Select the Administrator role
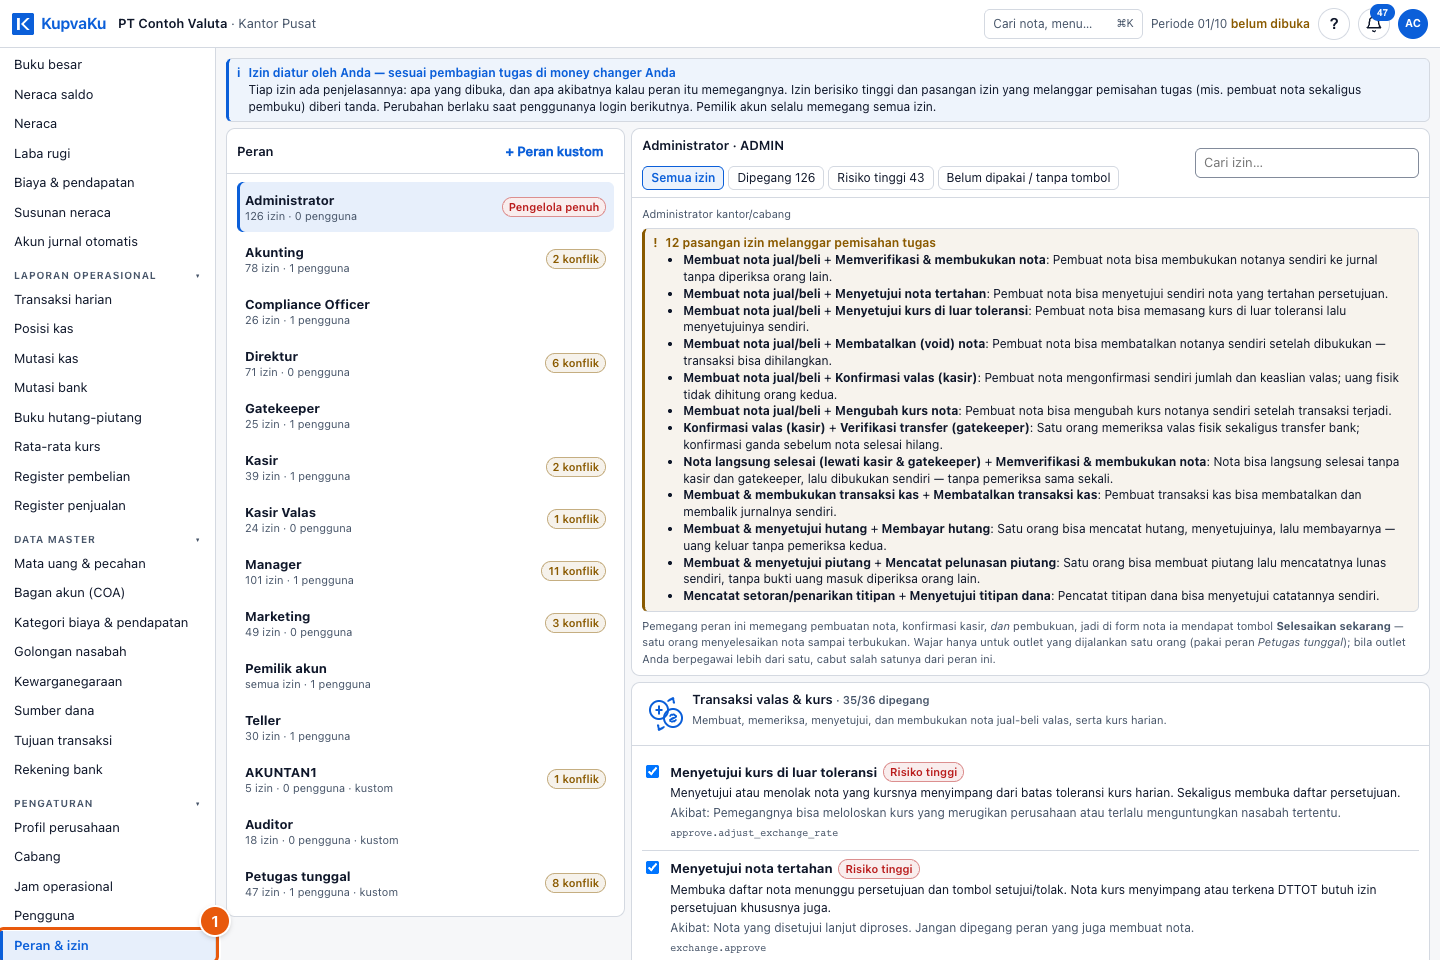1440x960 pixels. click(x=426, y=207)
